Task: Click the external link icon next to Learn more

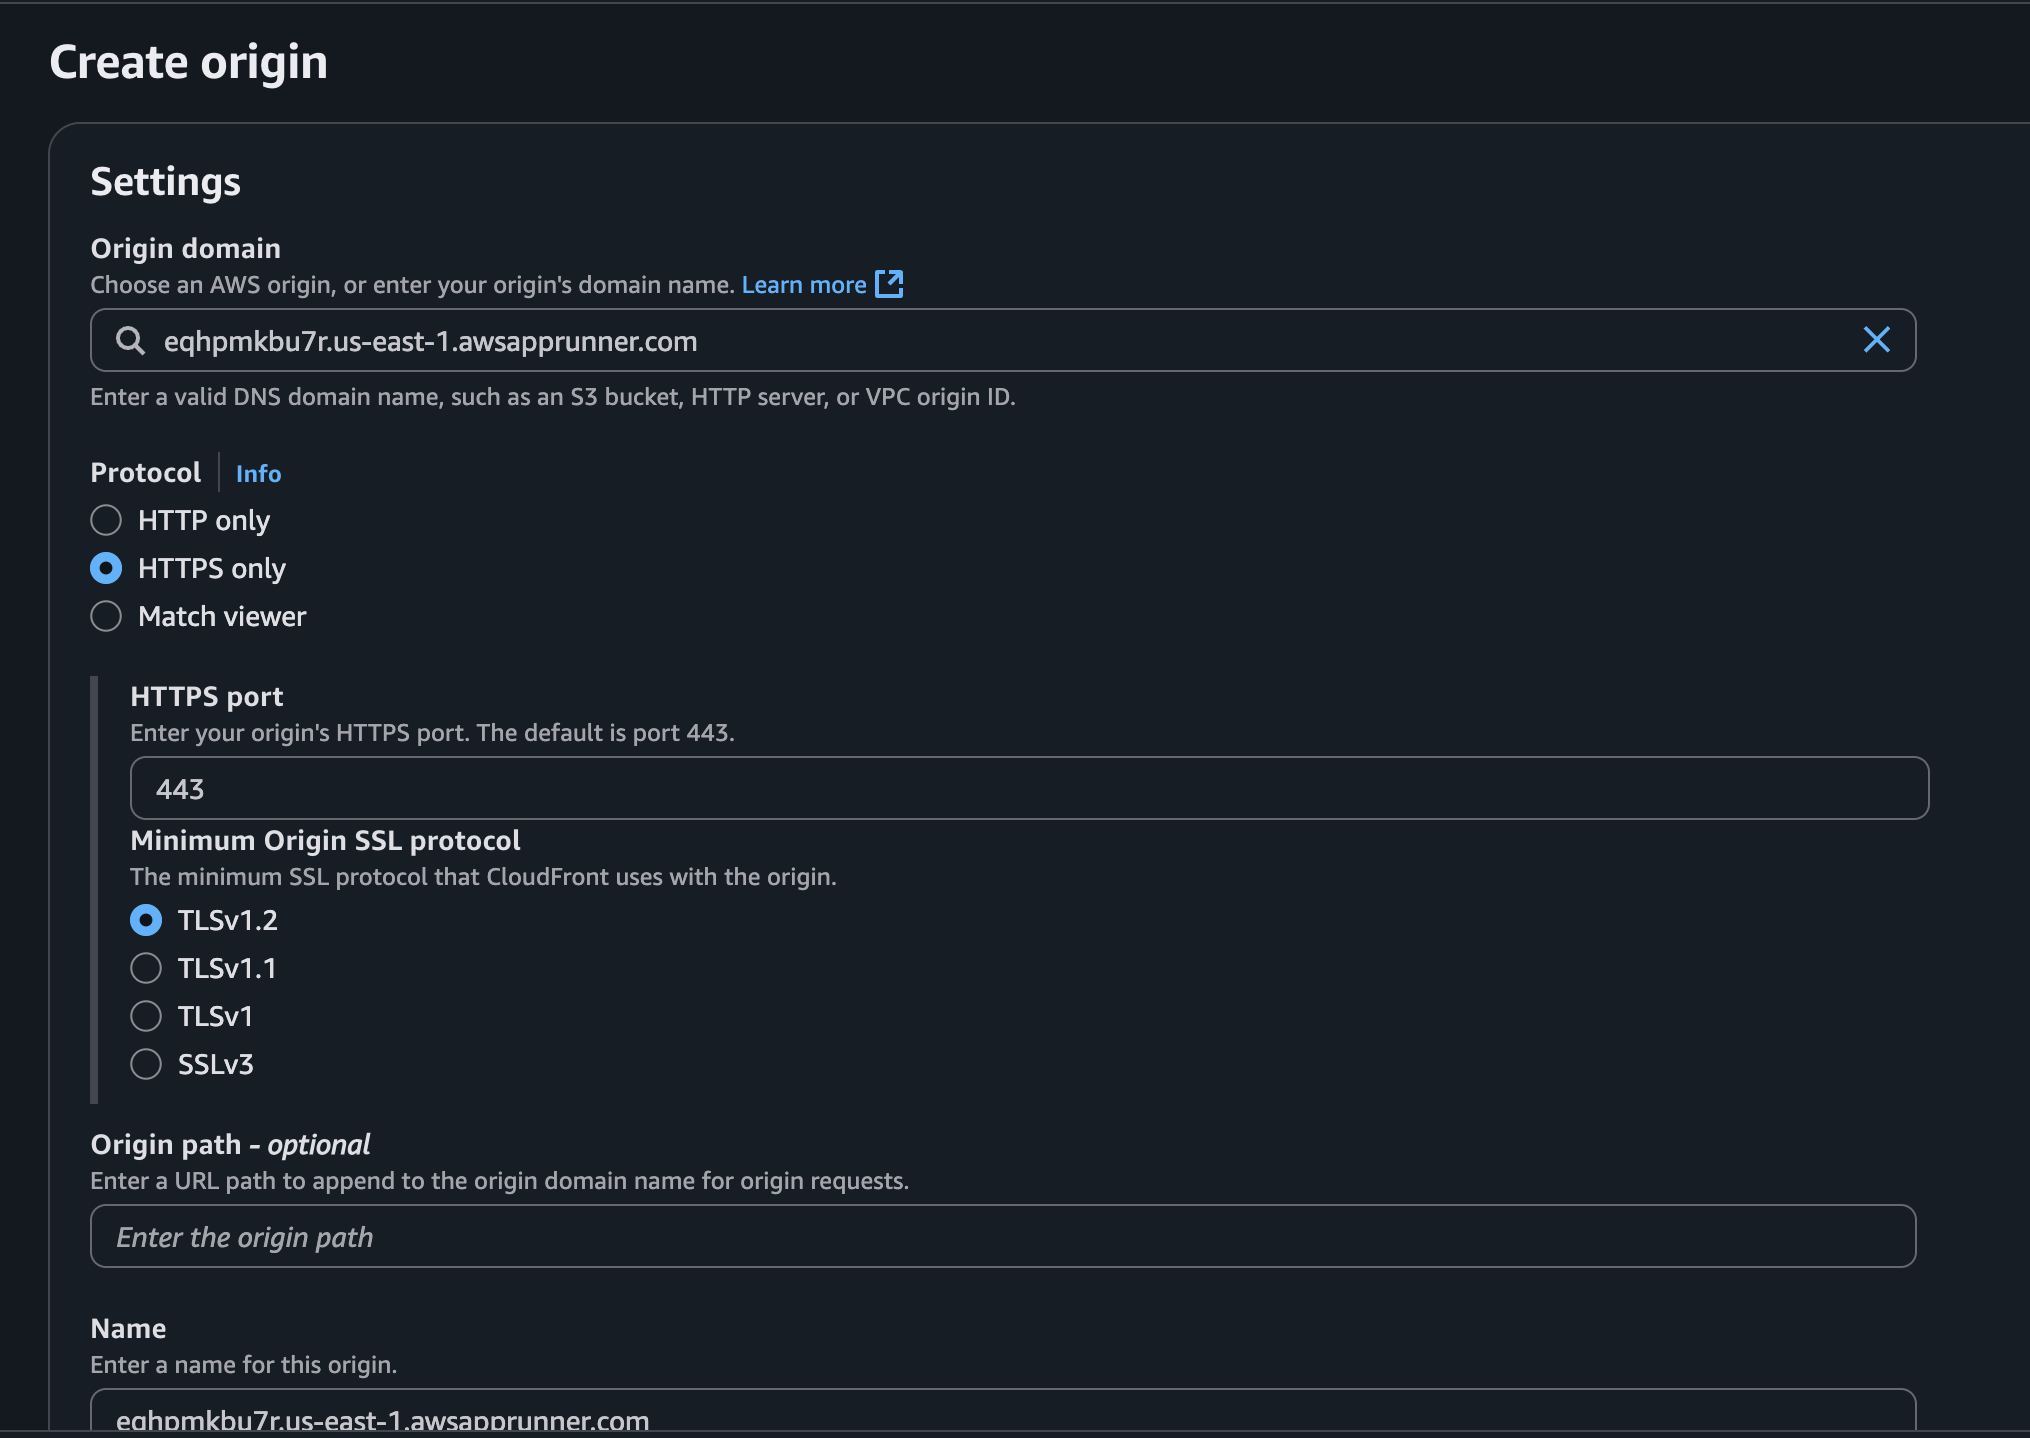Action: click(890, 284)
